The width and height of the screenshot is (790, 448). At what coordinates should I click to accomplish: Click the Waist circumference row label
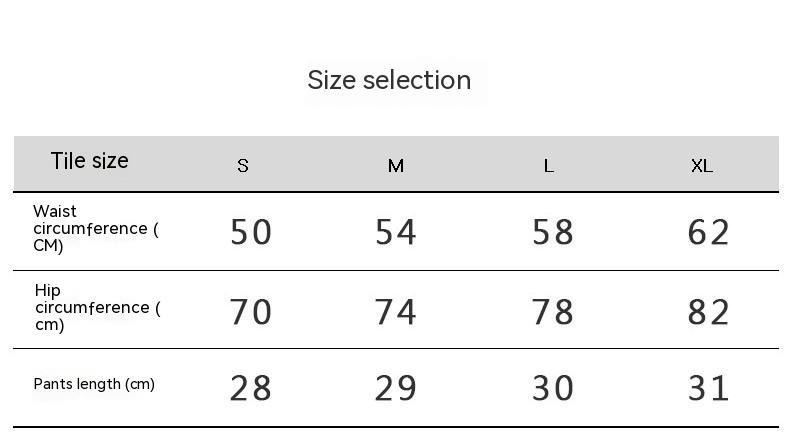coord(95,229)
